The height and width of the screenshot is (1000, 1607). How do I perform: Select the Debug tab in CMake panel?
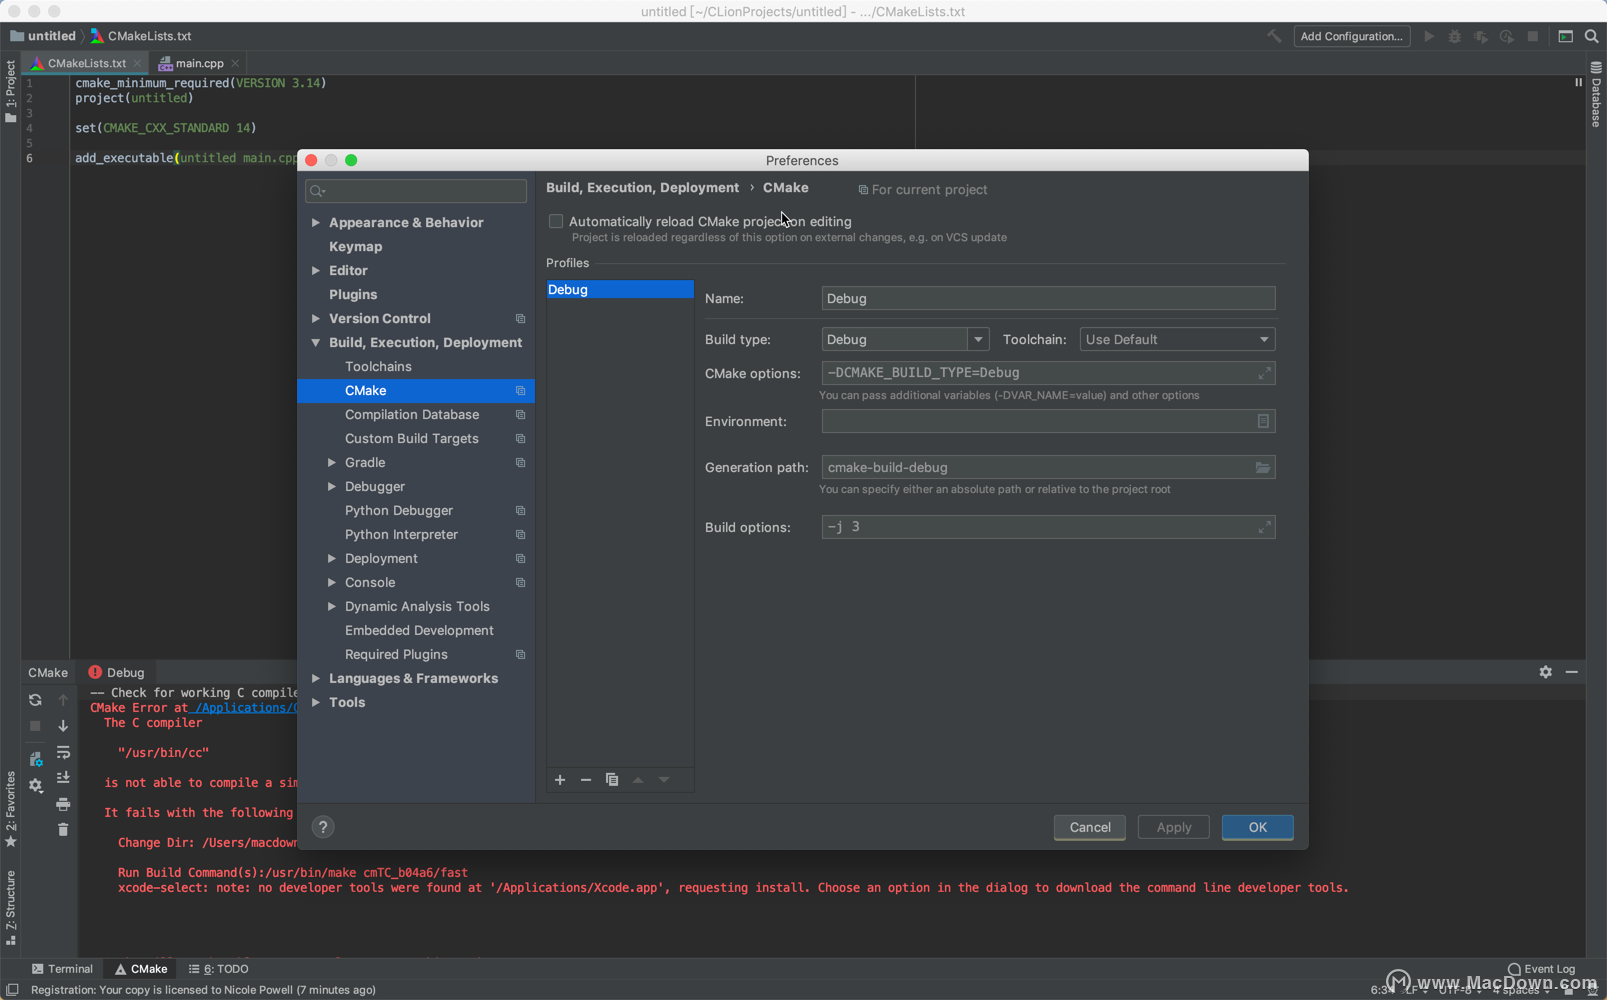117,672
